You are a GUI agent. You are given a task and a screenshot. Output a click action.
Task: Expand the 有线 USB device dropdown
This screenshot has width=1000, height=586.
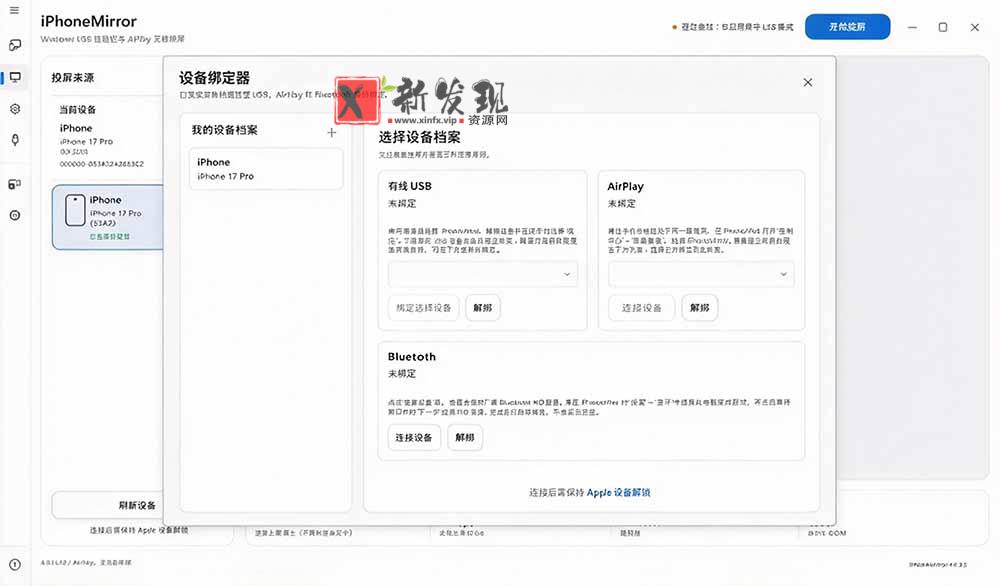[x=483, y=274]
